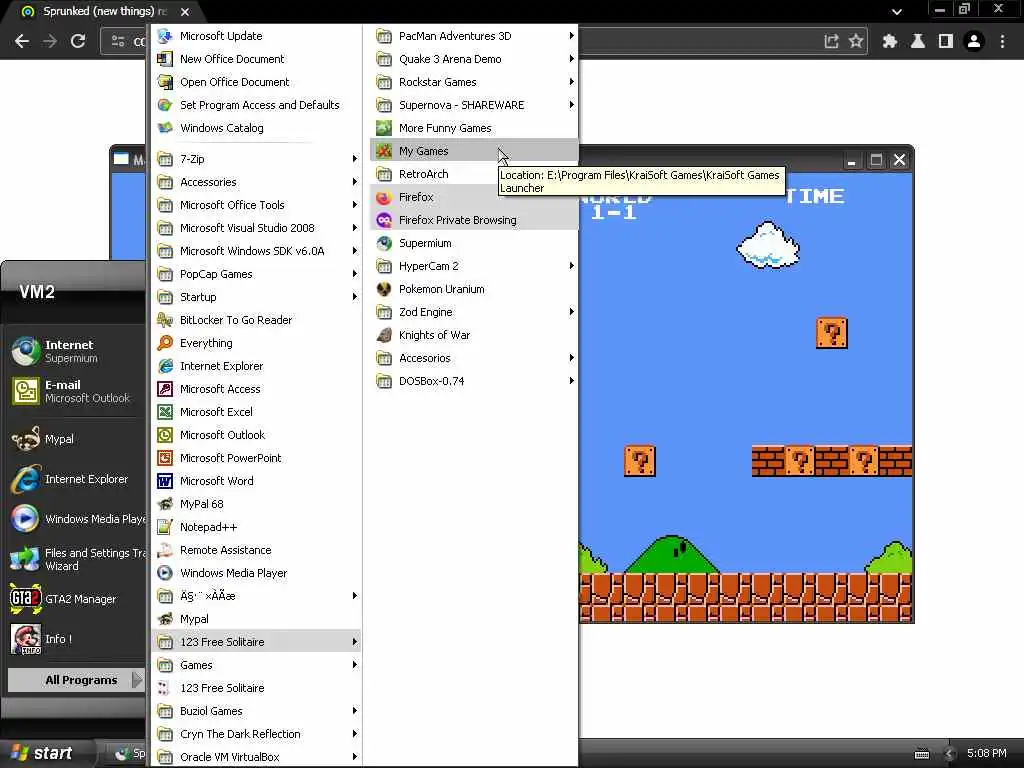Click the tray keyboard icon
Image resolution: width=1024 pixels, height=768 pixels.
pos(922,754)
